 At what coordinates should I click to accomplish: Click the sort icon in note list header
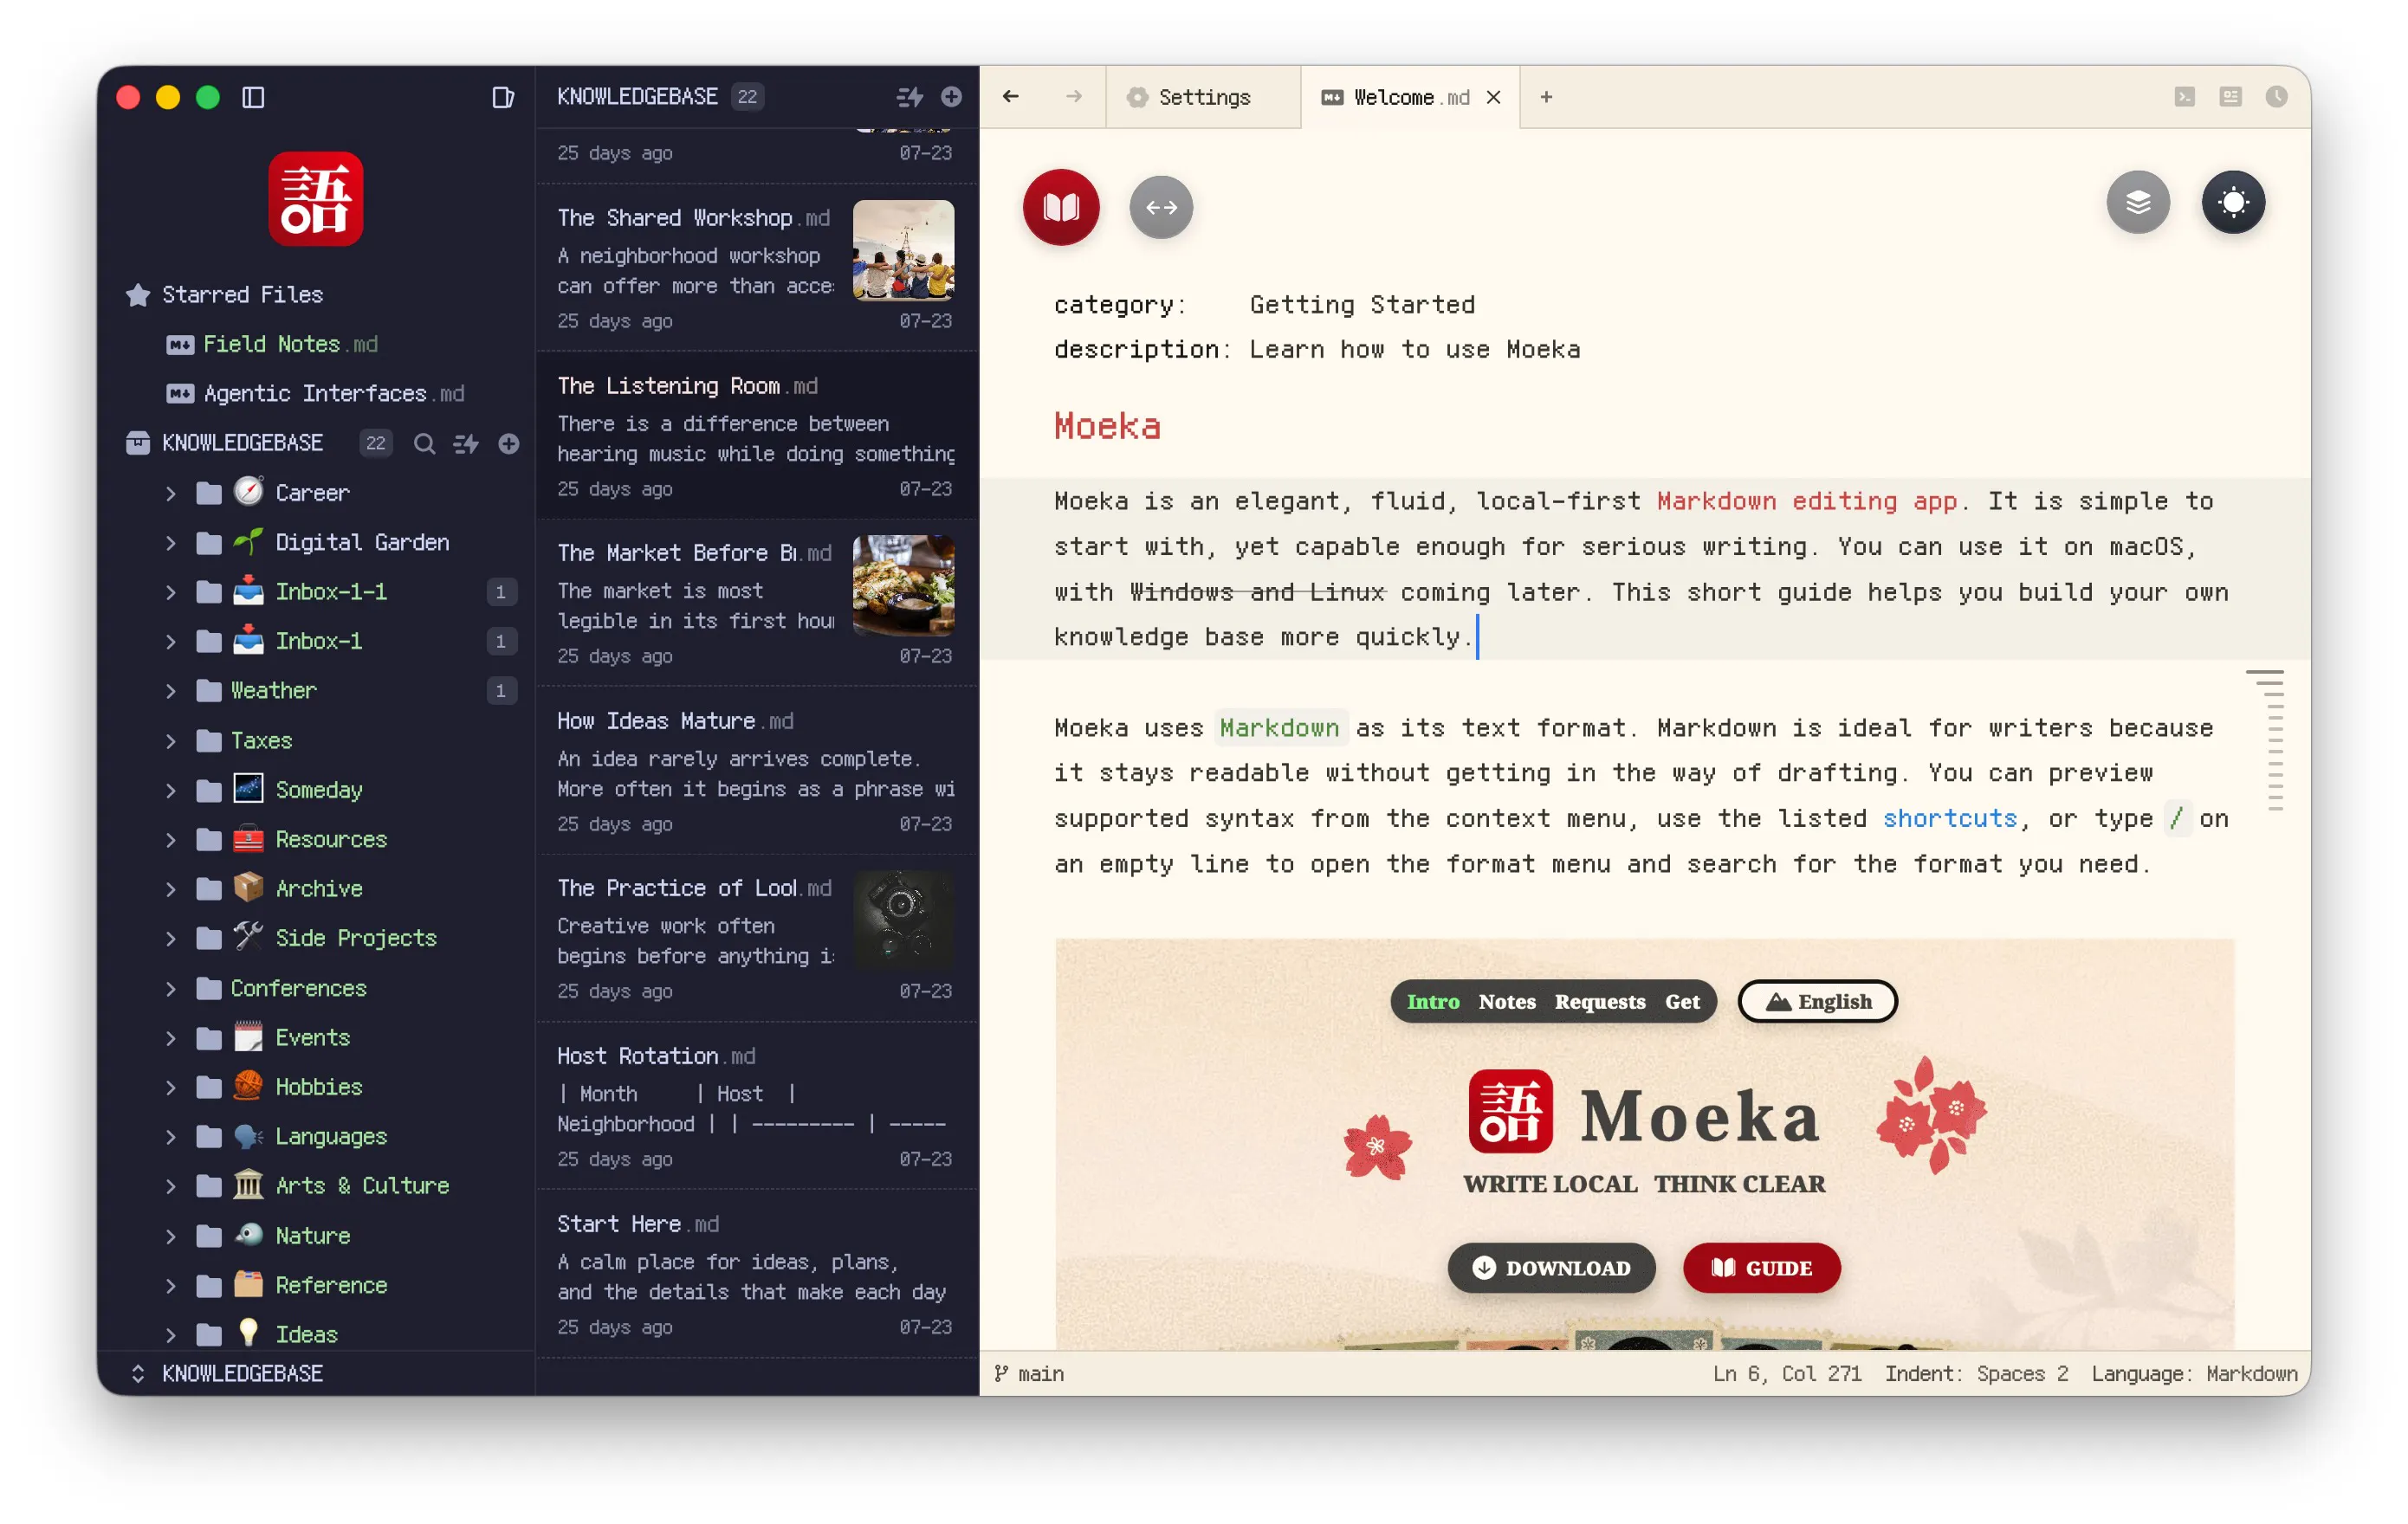point(909,97)
